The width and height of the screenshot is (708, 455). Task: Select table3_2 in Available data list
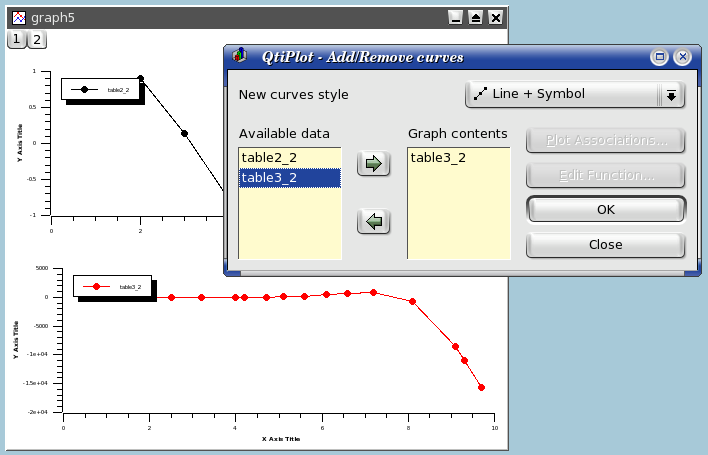point(289,177)
